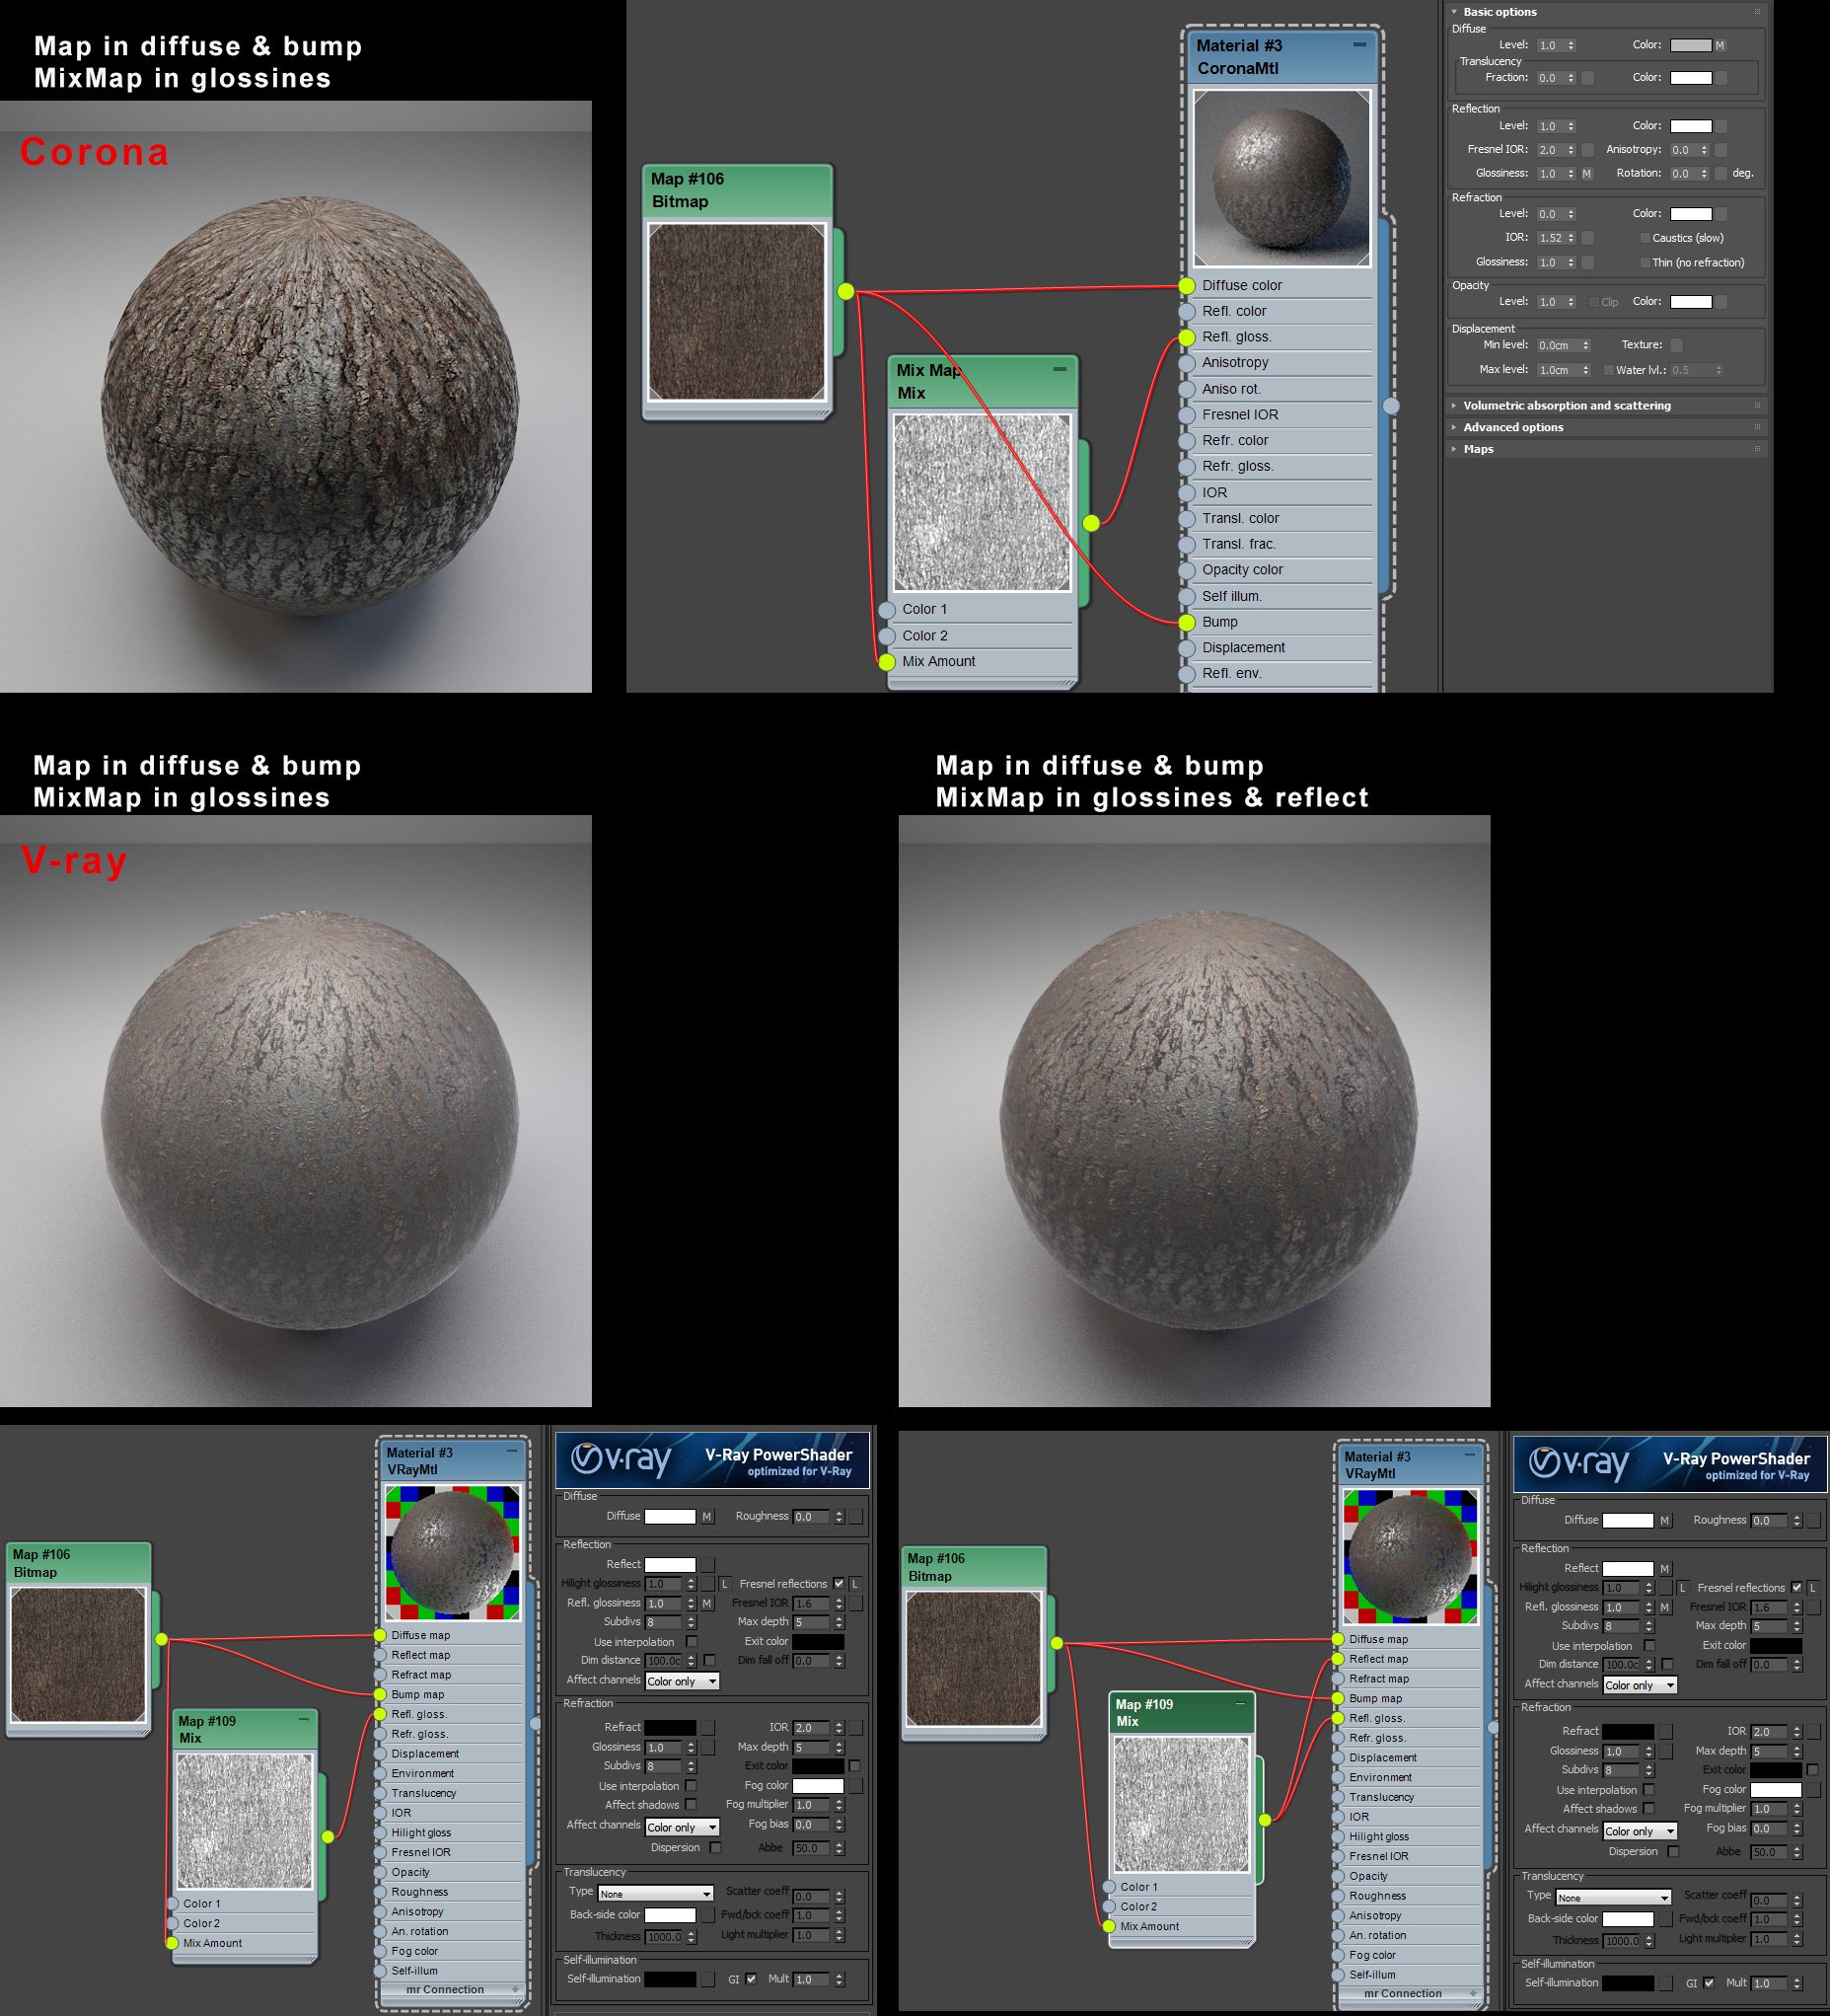The height and width of the screenshot is (2016, 1830).
Task: Collapse the Mix Map node with minus icon
Action: click(1059, 369)
